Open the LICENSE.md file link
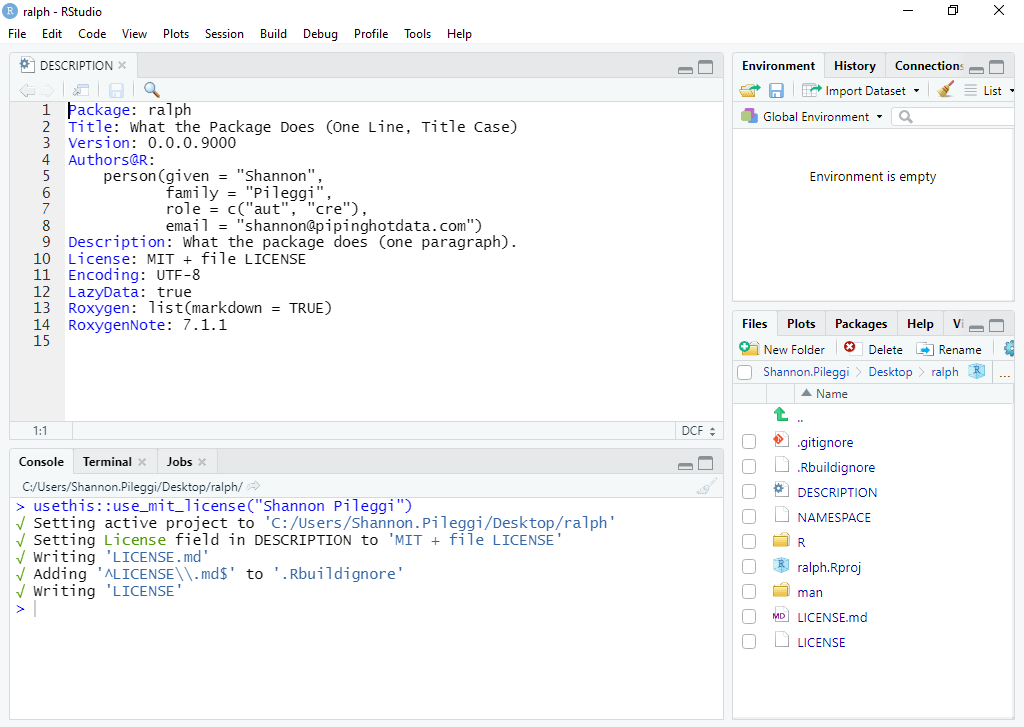The height and width of the screenshot is (727, 1024). (832, 617)
